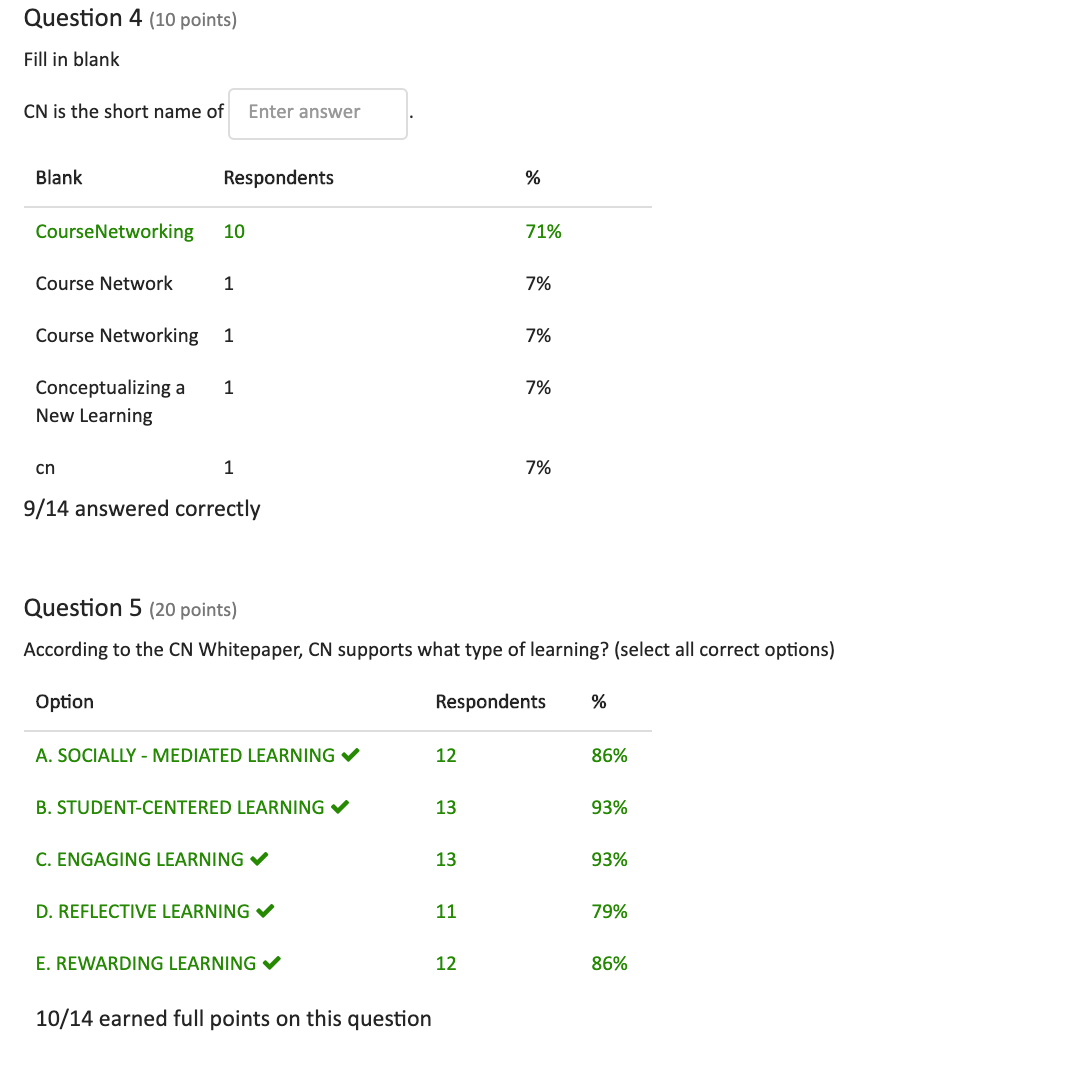This screenshot has height=1068, width=1090.
Task: Click checkmark icon beside Socially-Mediated Learning
Action: click(350, 754)
